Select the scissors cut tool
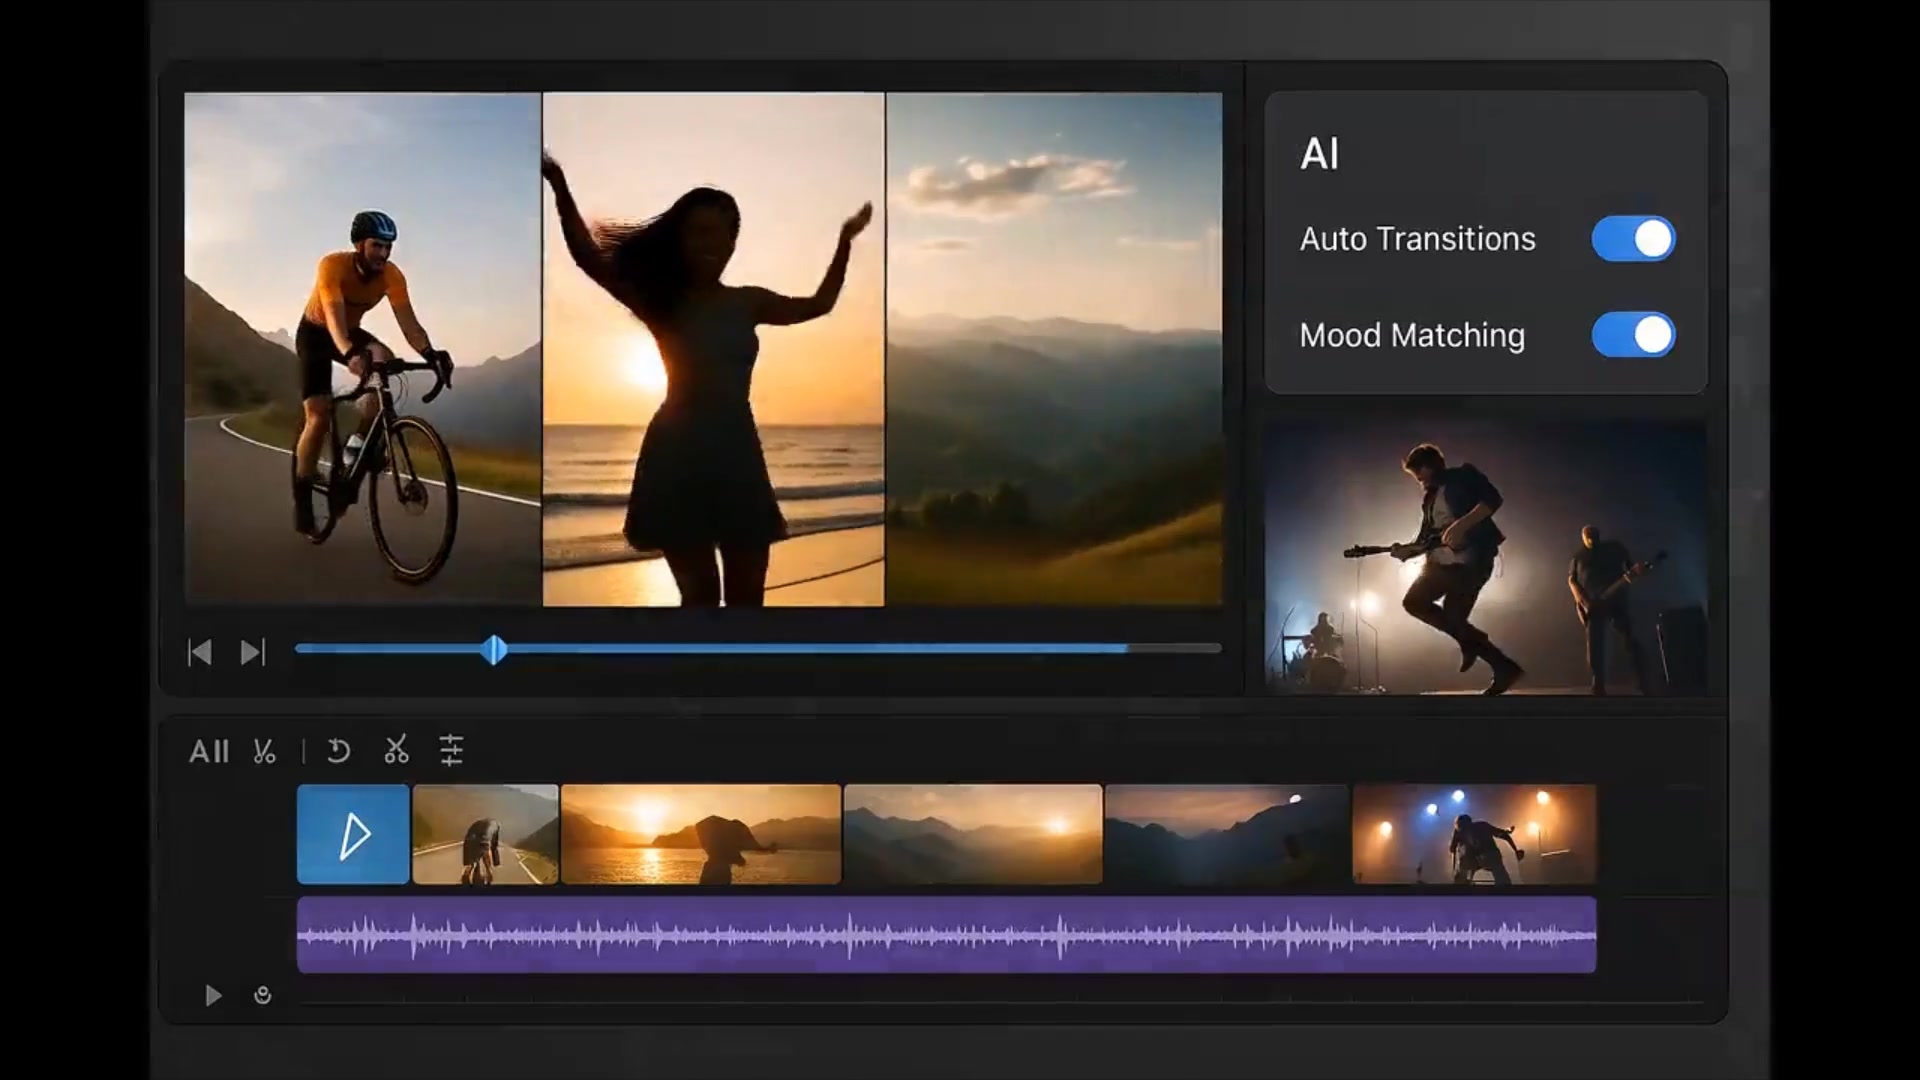The height and width of the screenshot is (1080, 1920). (397, 751)
